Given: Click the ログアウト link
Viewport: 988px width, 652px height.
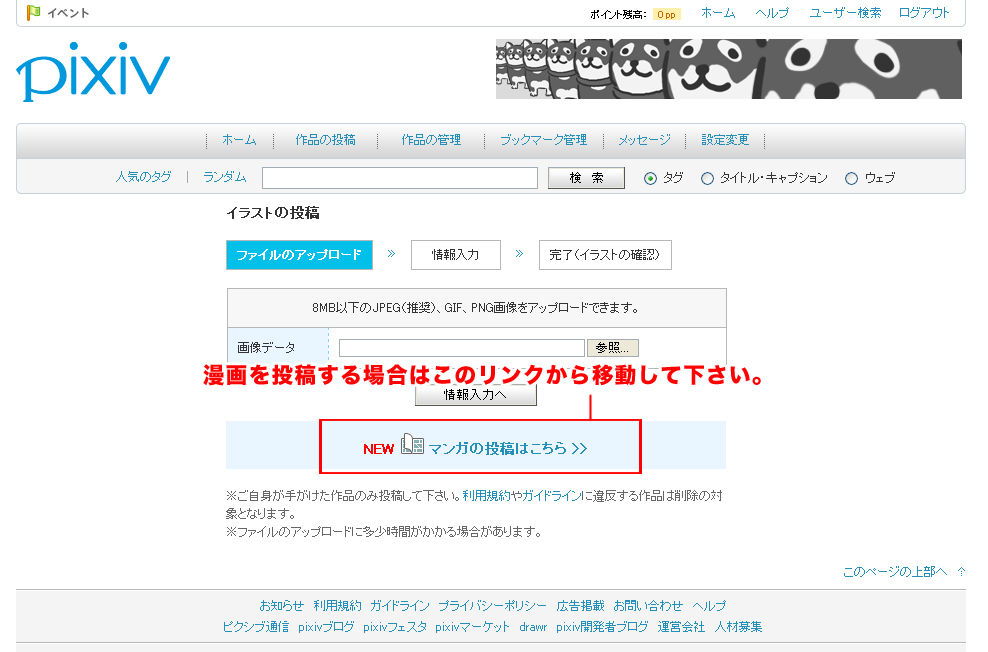Looking at the screenshot, I should pos(924,13).
